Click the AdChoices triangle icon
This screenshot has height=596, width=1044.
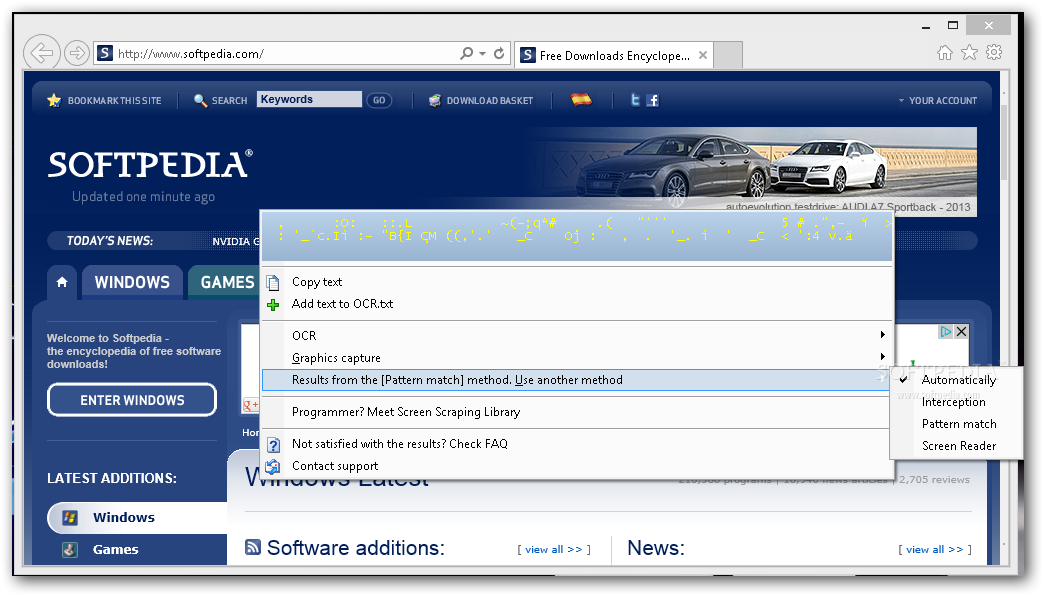(946, 332)
